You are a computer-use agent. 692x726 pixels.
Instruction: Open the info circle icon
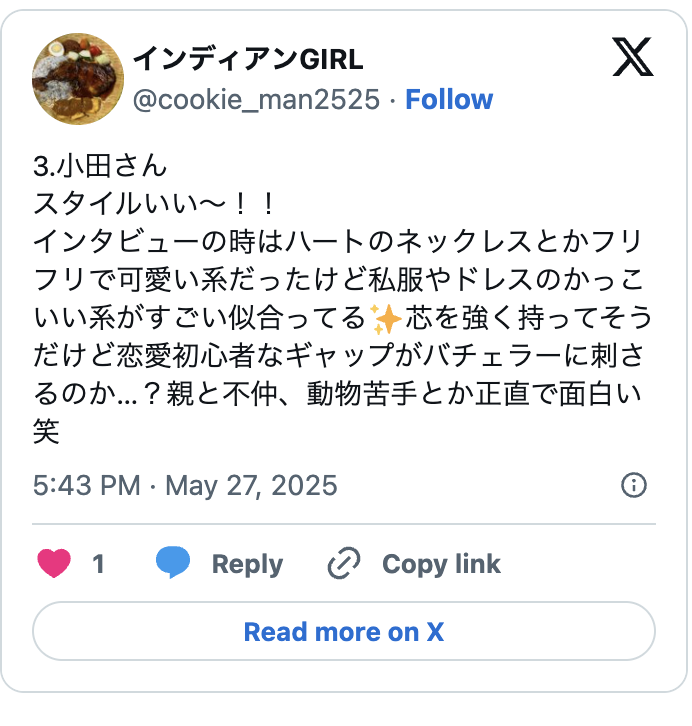633,486
